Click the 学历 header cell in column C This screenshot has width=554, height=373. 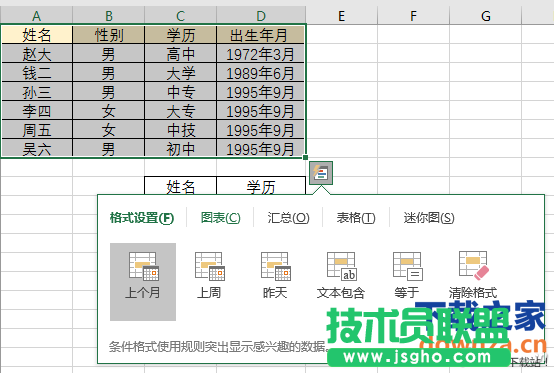click(181, 35)
